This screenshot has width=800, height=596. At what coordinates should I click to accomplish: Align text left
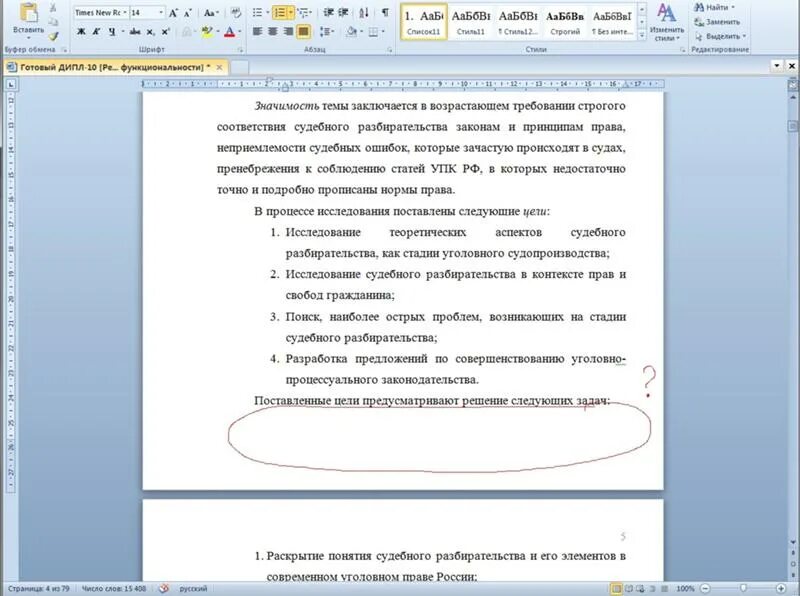pyautogui.click(x=258, y=32)
